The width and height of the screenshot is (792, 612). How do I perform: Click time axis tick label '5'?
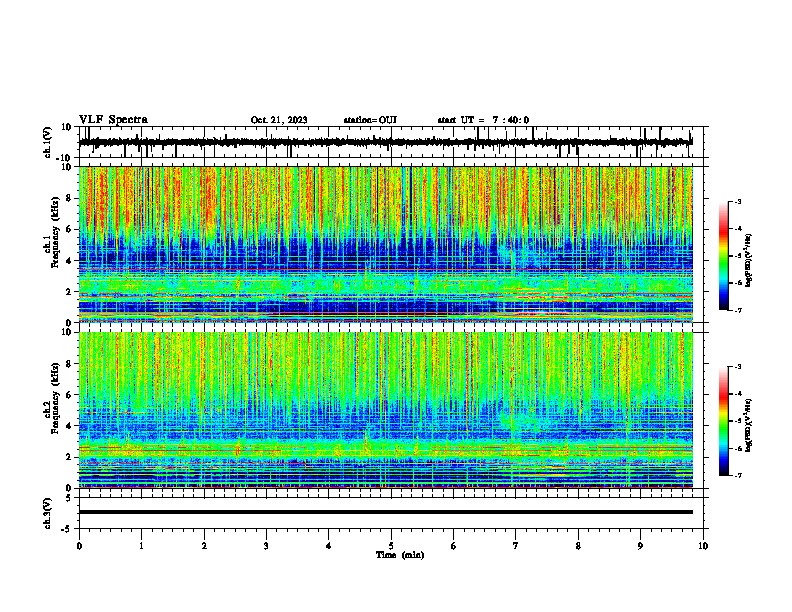point(391,546)
